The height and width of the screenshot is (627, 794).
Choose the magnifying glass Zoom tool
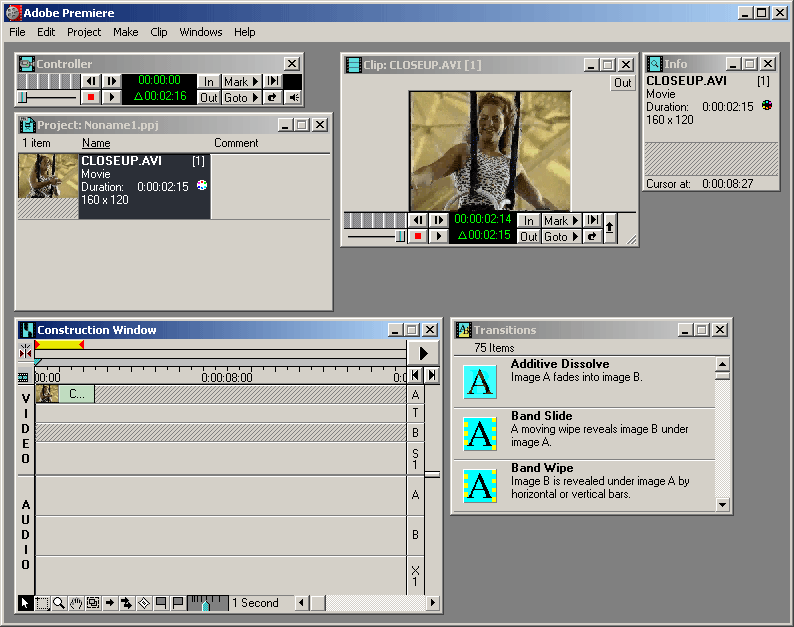coord(59,603)
